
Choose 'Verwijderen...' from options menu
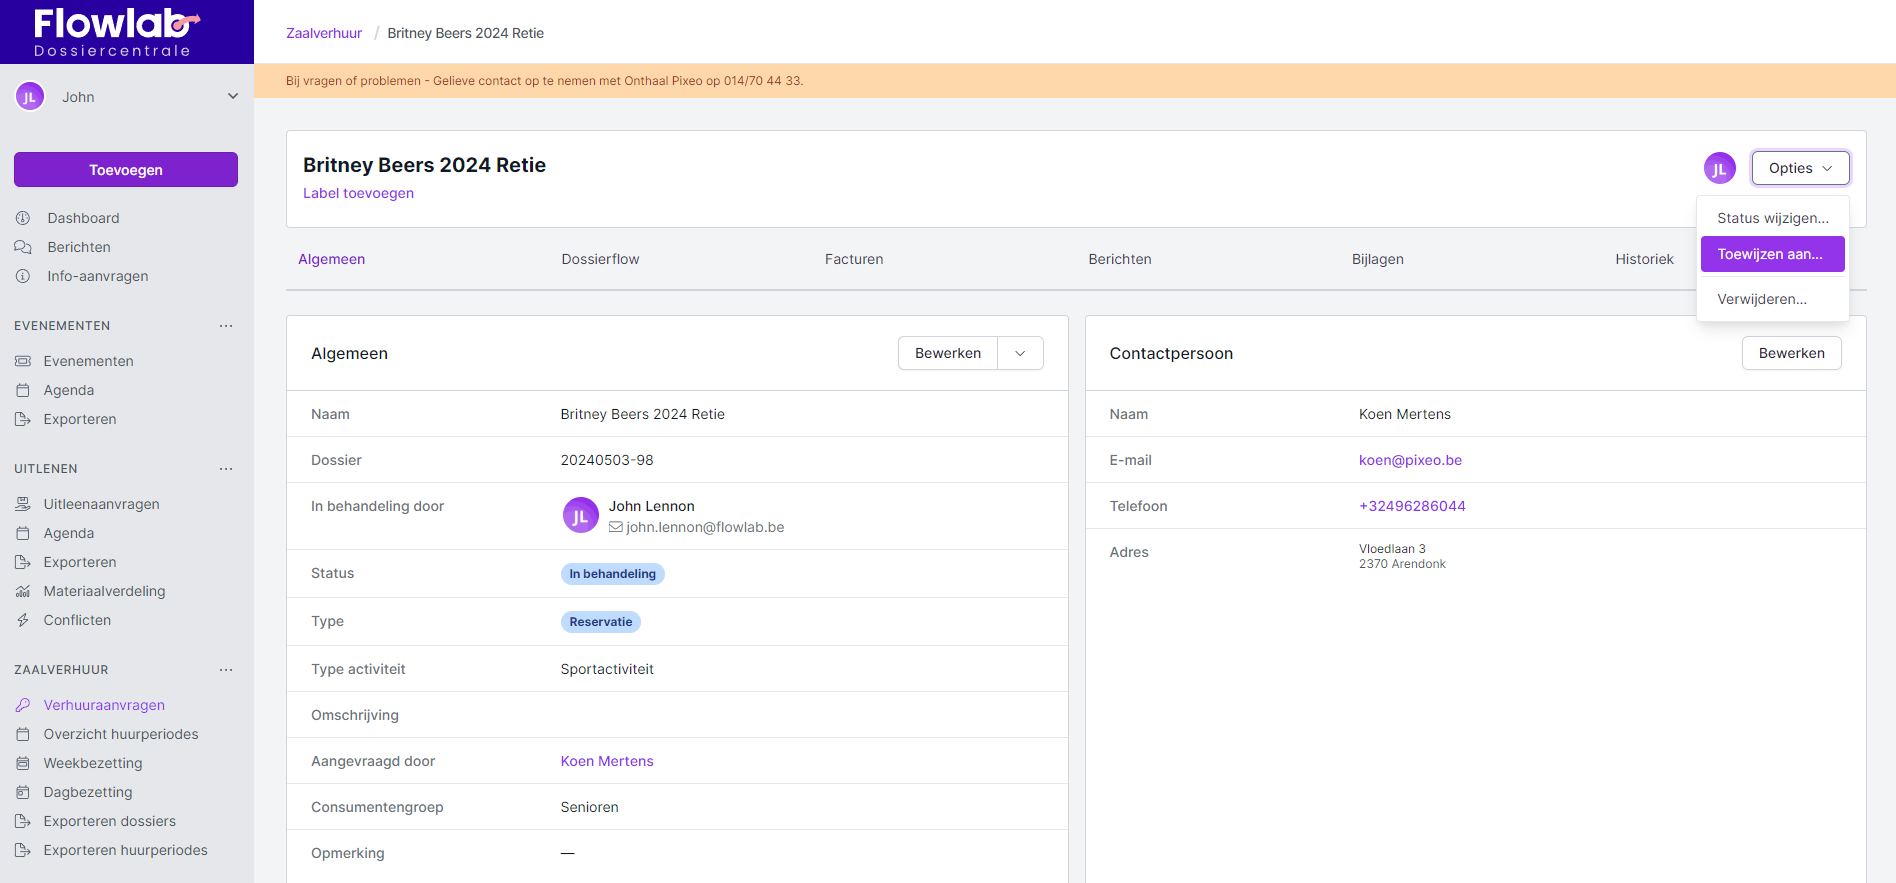point(1762,299)
